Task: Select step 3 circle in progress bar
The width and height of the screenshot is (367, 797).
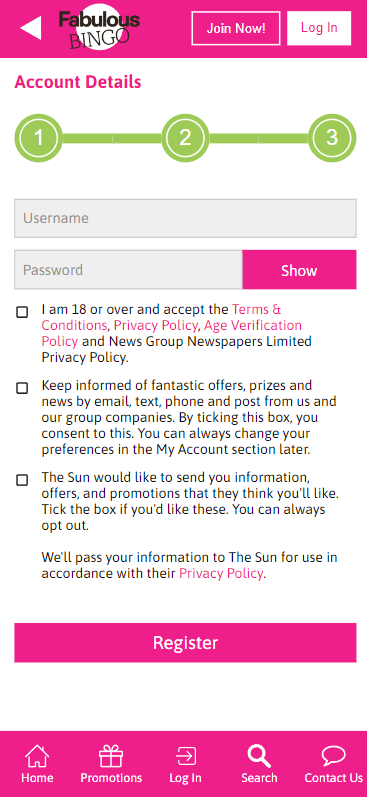Action: click(332, 138)
